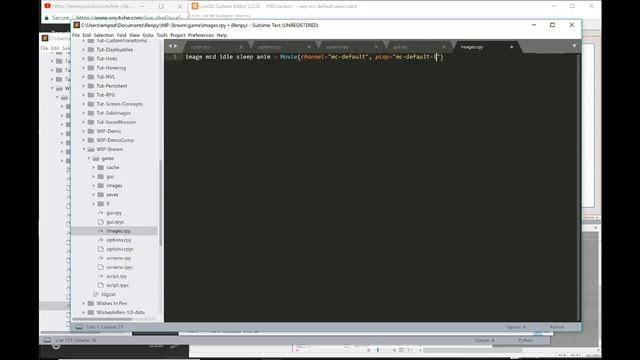Image resolution: width=640 pixels, height=360 pixels.
Task: Click the screens.rpyc file icon
Action: [101, 267]
